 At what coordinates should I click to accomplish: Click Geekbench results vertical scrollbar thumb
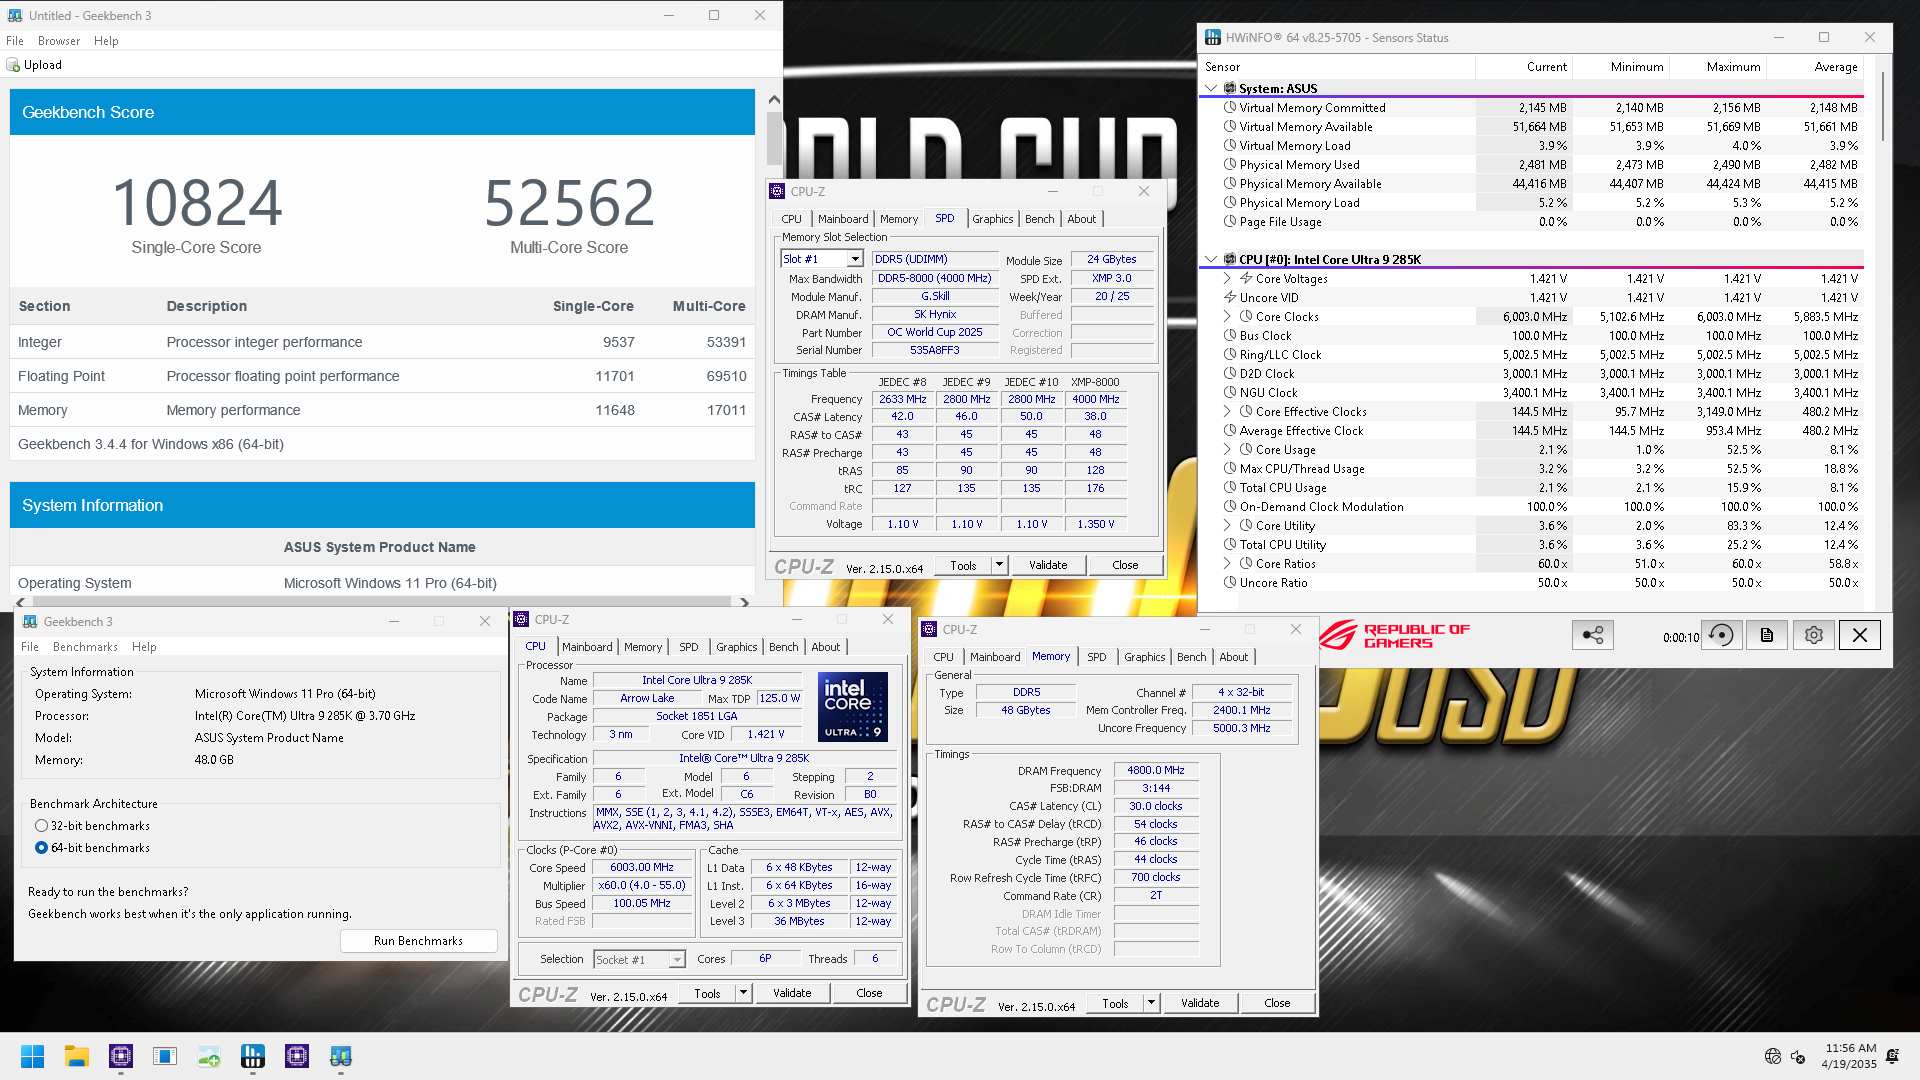tap(774, 138)
